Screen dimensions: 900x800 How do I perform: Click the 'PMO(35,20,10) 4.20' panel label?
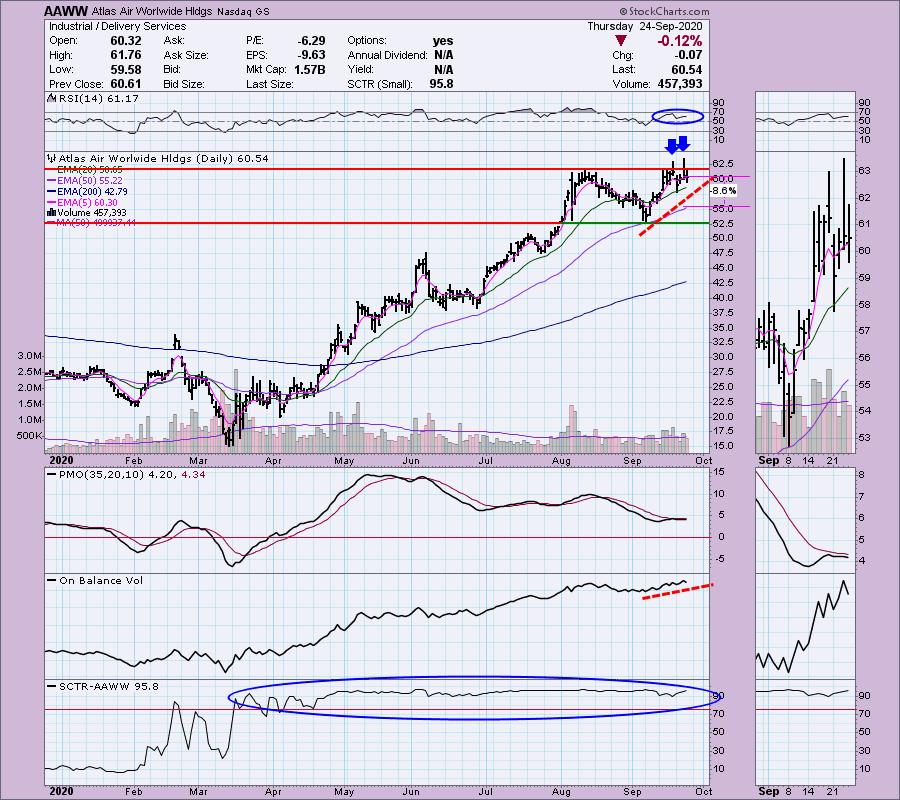tap(118, 475)
